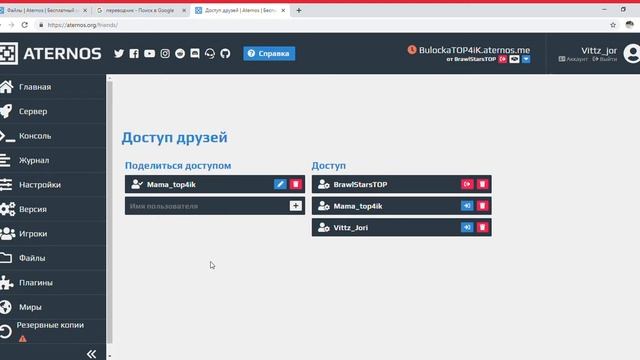This screenshot has height=360, width=640.
Task: Open Игроки players in sidebar
Action: (53, 233)
